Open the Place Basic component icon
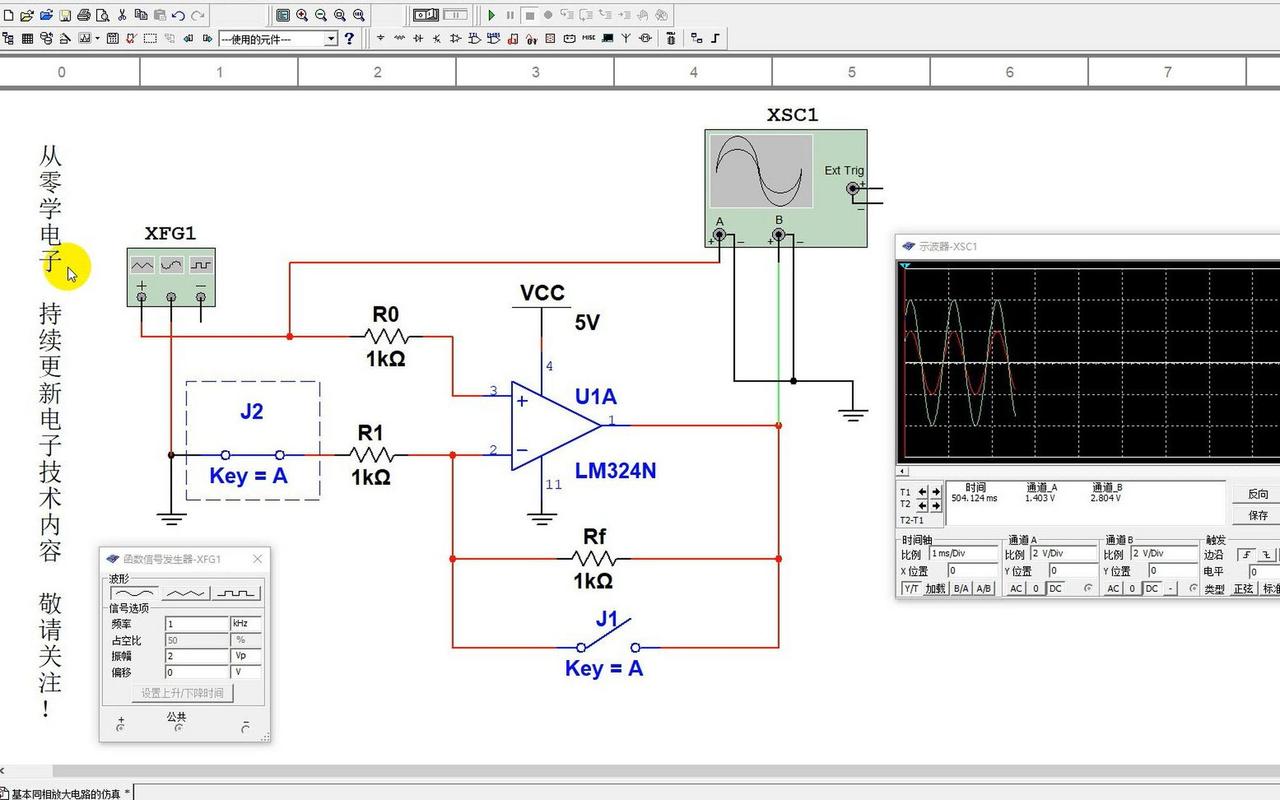 [399, 39]
